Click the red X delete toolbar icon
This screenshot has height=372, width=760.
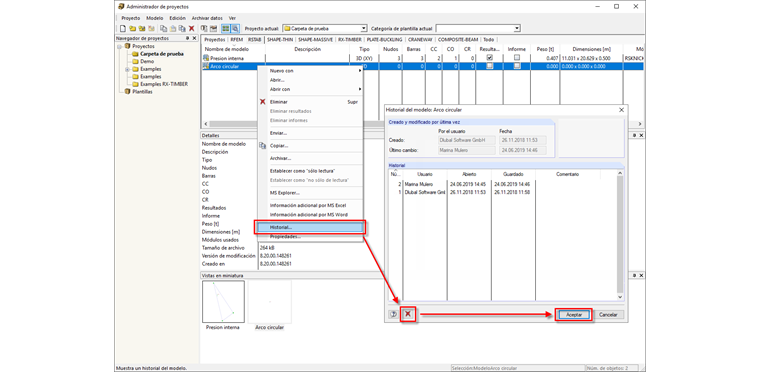pyautogui.click(x=191, y=29)
